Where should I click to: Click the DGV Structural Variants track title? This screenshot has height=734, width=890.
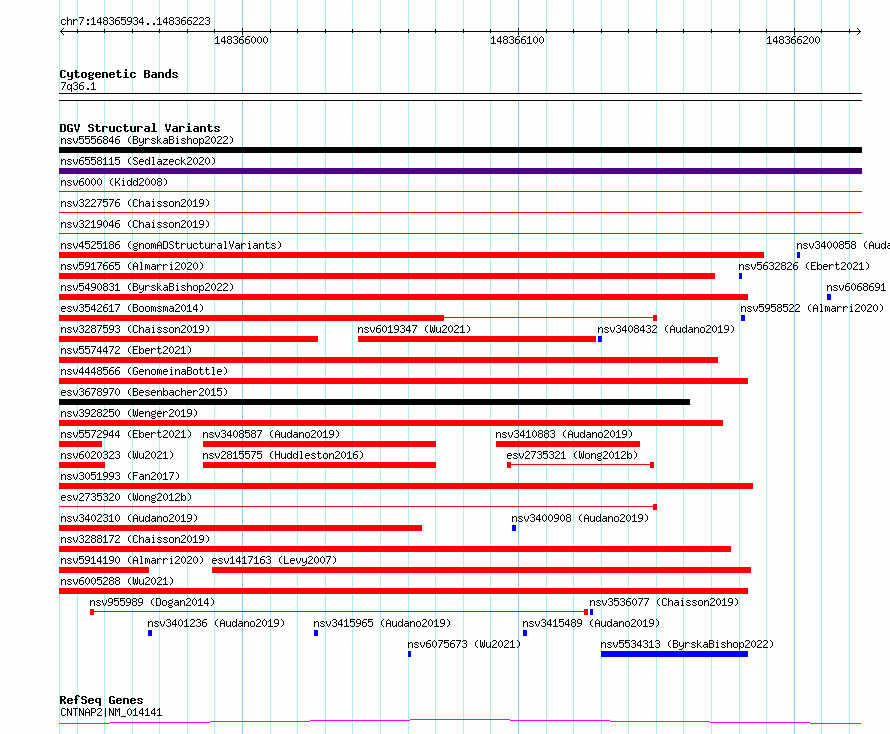140,128
